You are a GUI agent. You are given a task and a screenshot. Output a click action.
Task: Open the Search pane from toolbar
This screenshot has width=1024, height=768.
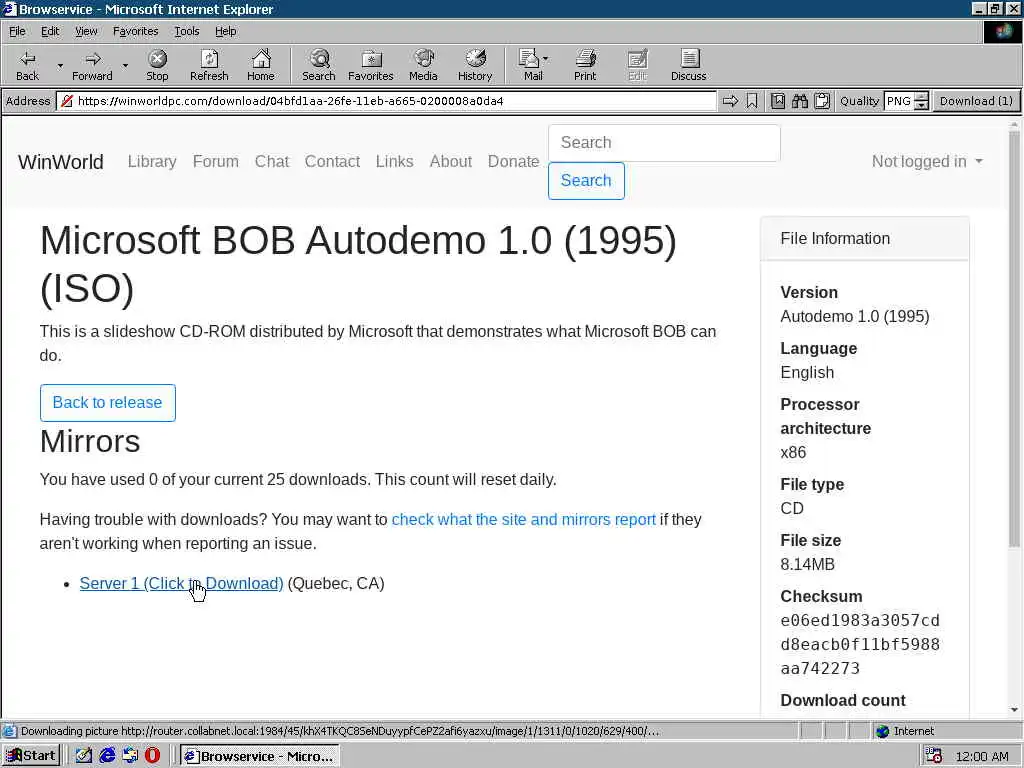click(319, 65)
